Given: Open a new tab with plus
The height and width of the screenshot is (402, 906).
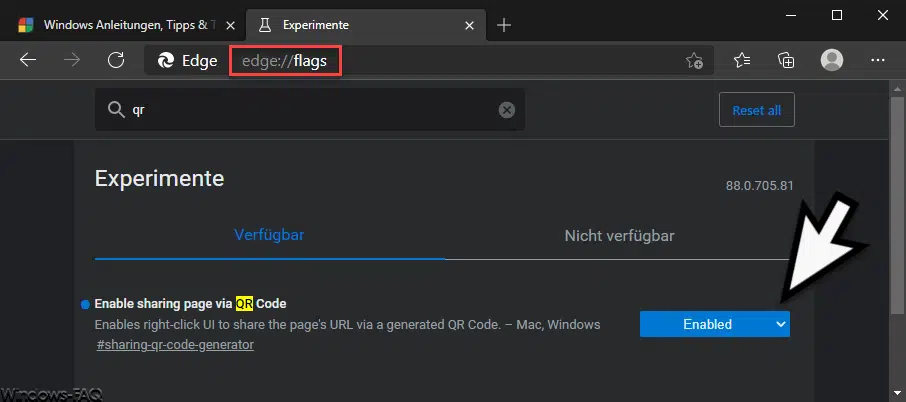Looking at the screenshot, I should coord(504,25).
